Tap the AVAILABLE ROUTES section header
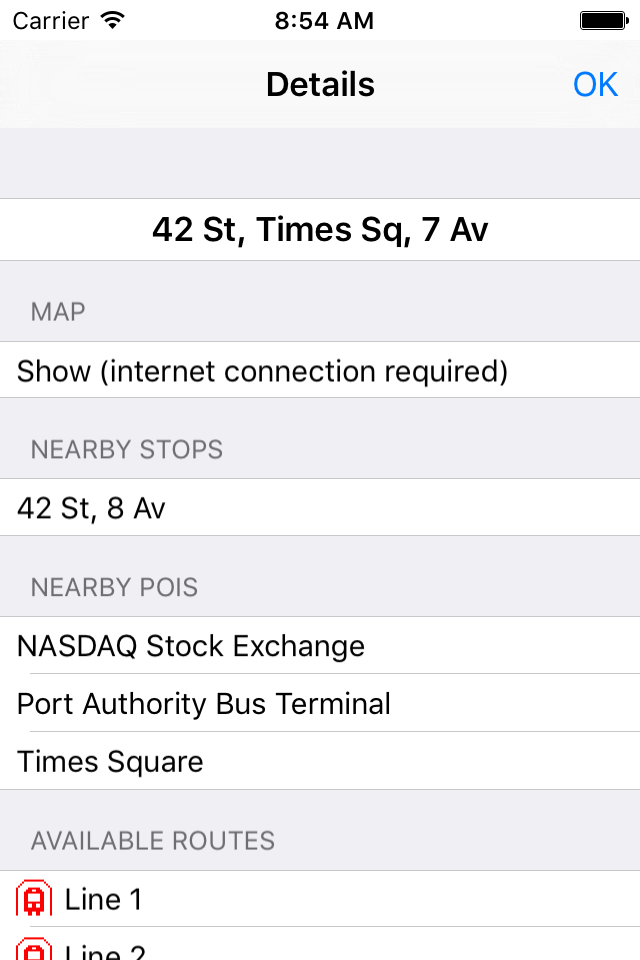This screenshot has width=640, height=960. (x=152, y=841)
